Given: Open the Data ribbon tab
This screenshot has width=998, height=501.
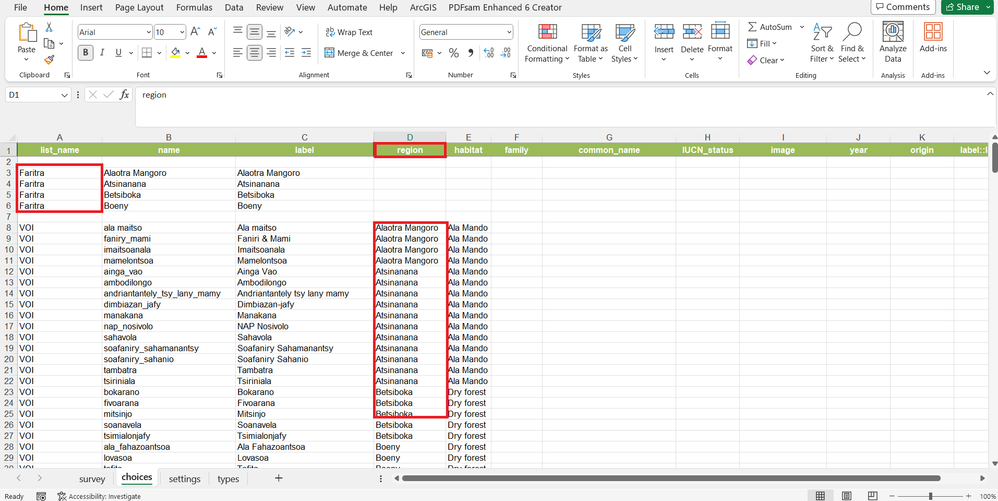Looking at the screenshot, I should click(x=234, y=8).
